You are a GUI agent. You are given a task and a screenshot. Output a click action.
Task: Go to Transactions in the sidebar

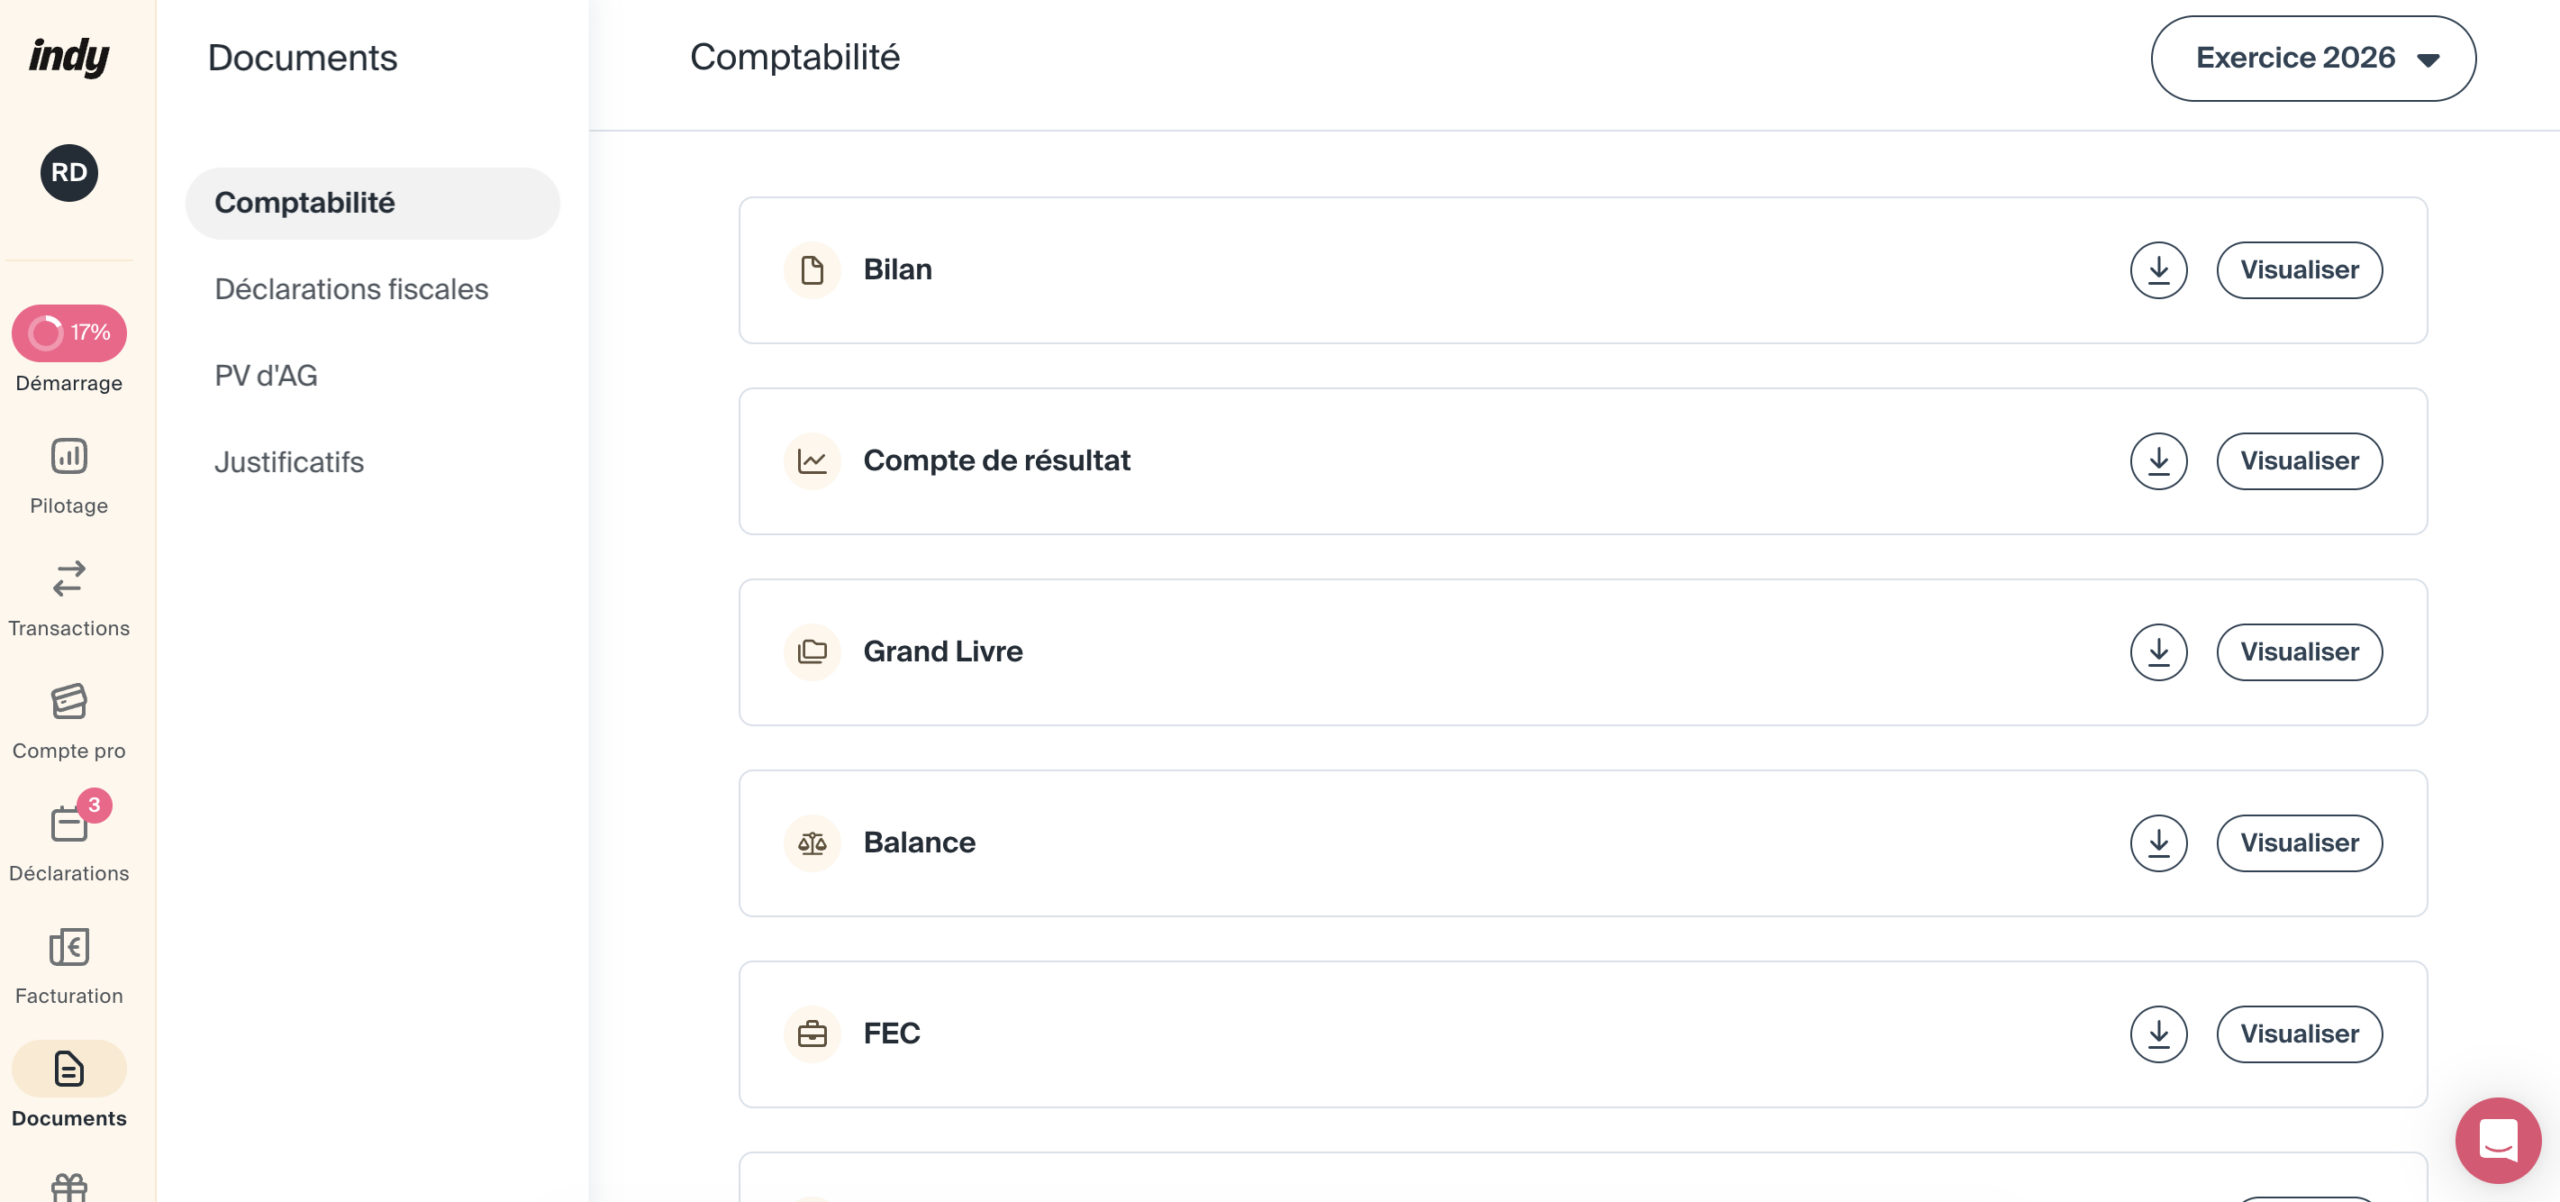(x=69, y=600)
